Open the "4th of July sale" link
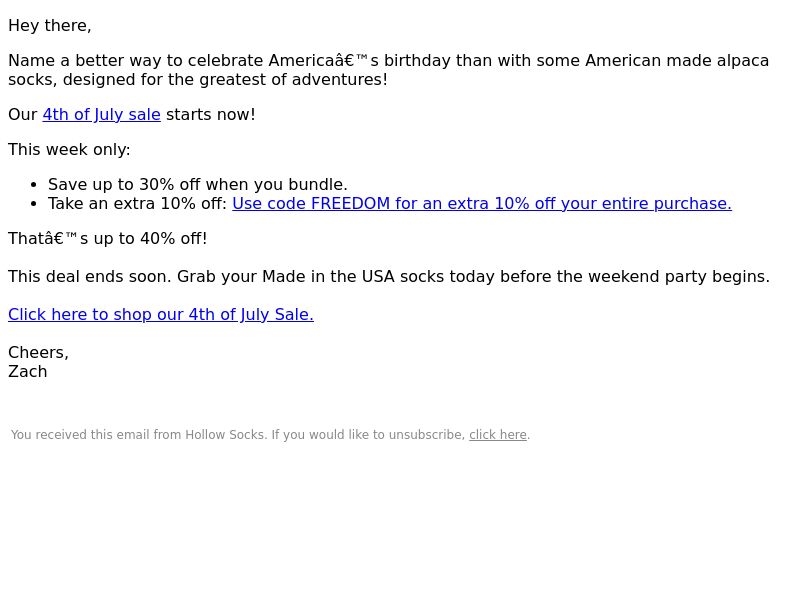Image resolution: width=800 pixels, height=600 pixels. (102, 115)
